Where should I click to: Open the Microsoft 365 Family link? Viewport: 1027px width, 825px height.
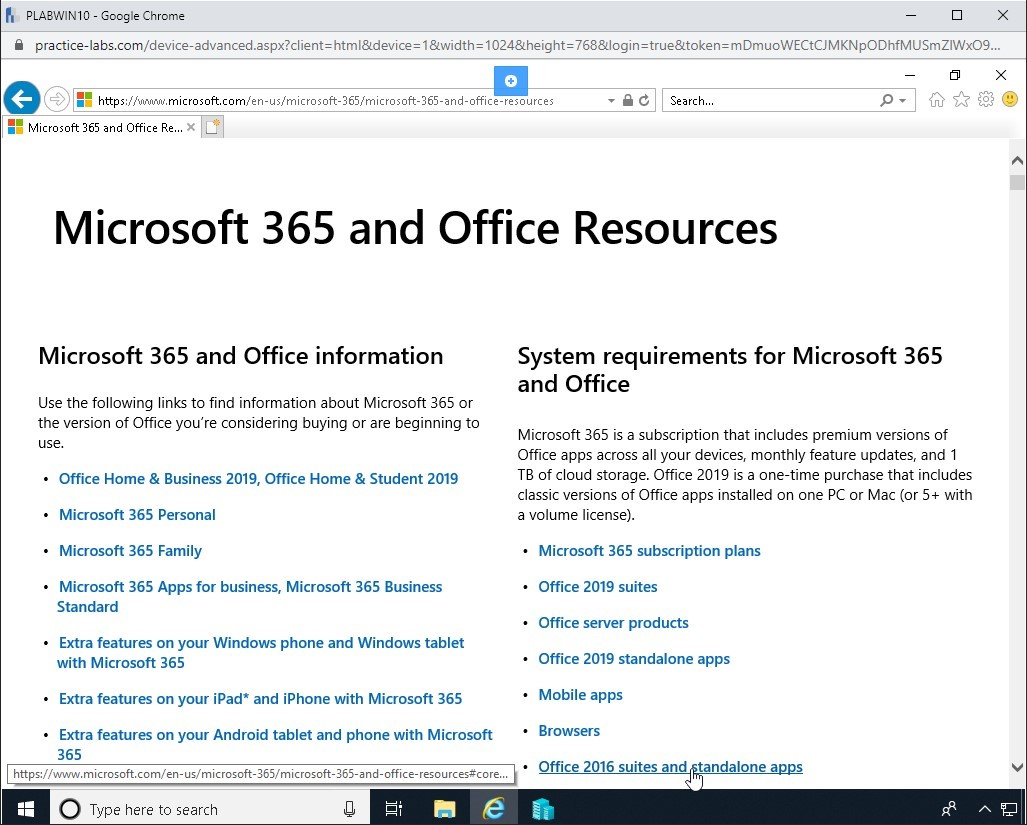tap(130, 551)
